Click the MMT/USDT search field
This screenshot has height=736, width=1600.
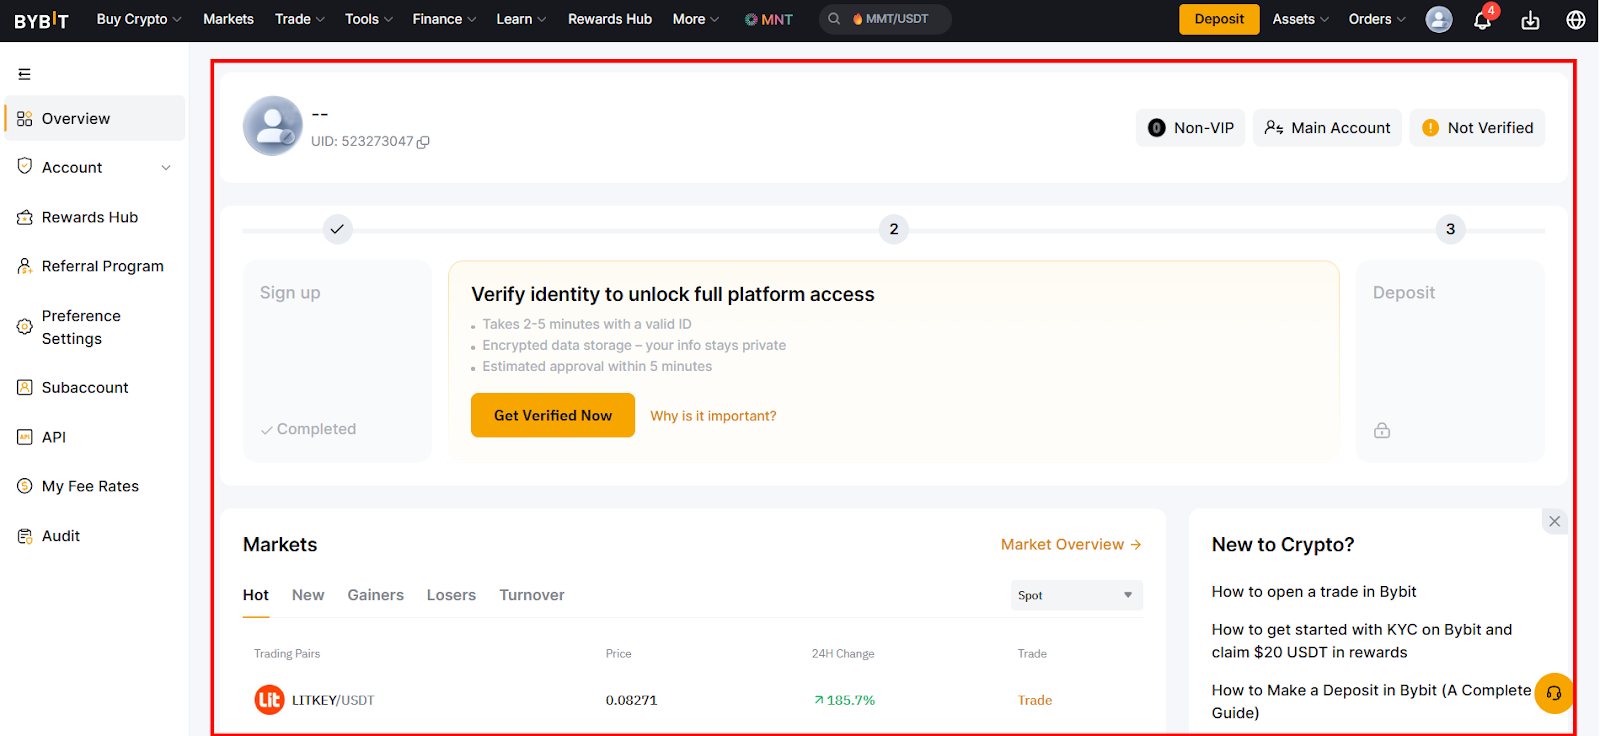pyautogui.click(x=885, y=19)
